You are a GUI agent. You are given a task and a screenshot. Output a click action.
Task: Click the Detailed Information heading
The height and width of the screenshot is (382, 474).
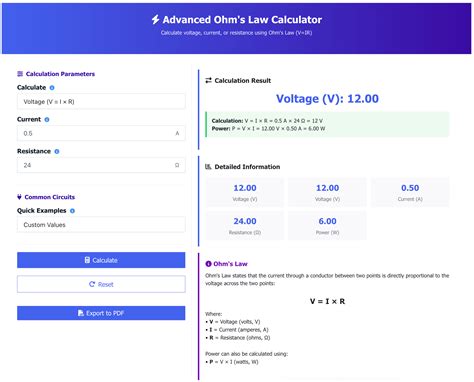point(247,167)
